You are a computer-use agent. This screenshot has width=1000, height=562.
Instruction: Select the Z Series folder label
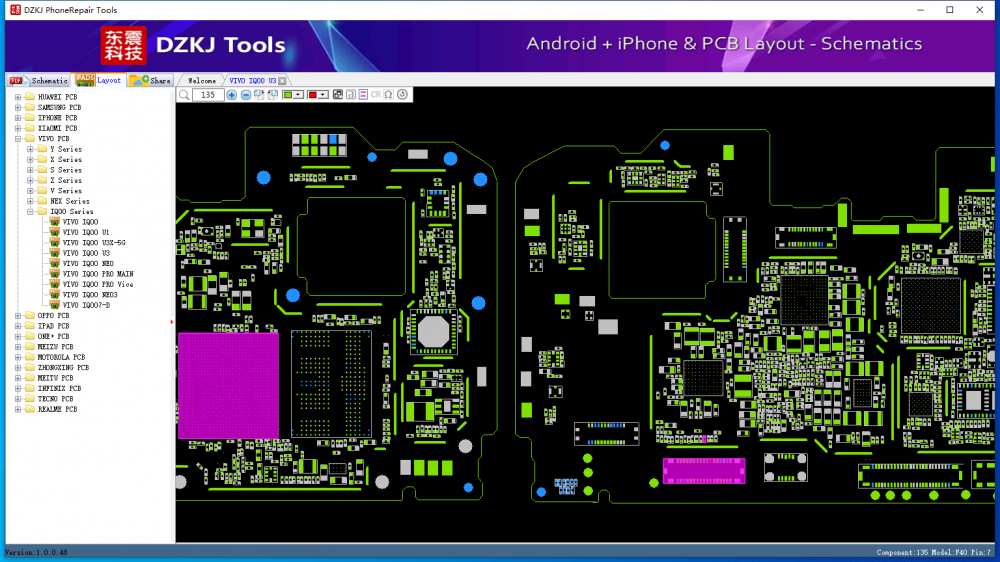coord(66,181)
